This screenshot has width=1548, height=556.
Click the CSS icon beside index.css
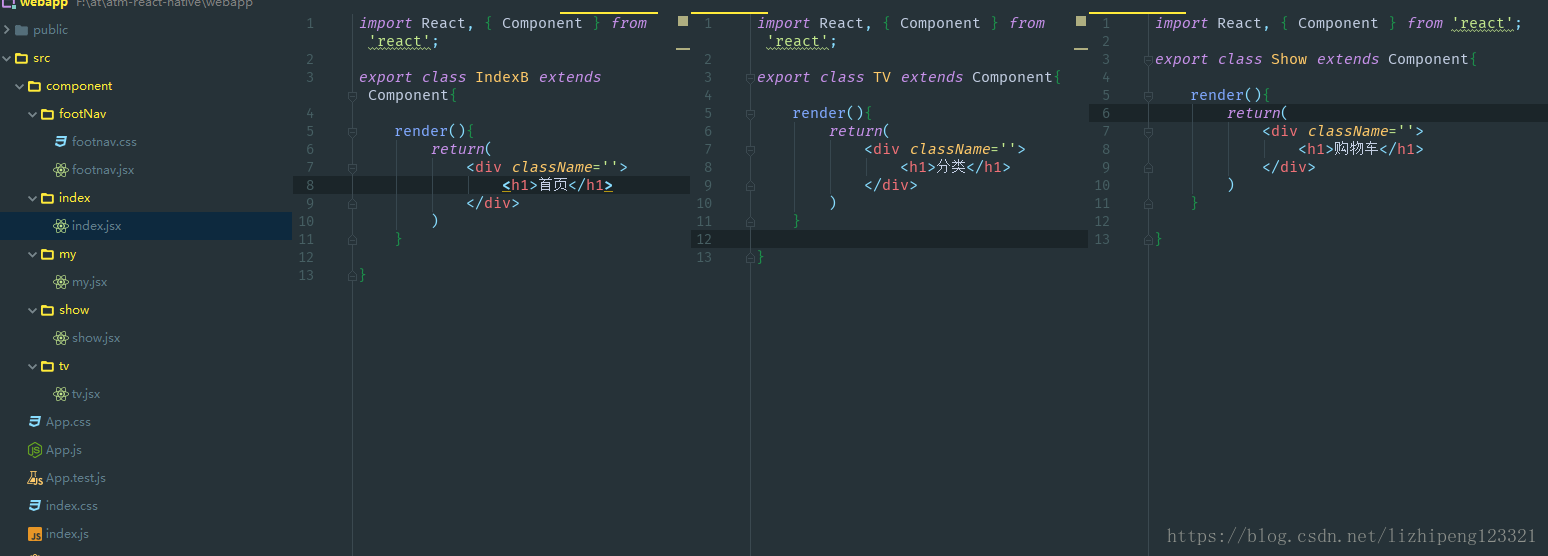(35, 506)
